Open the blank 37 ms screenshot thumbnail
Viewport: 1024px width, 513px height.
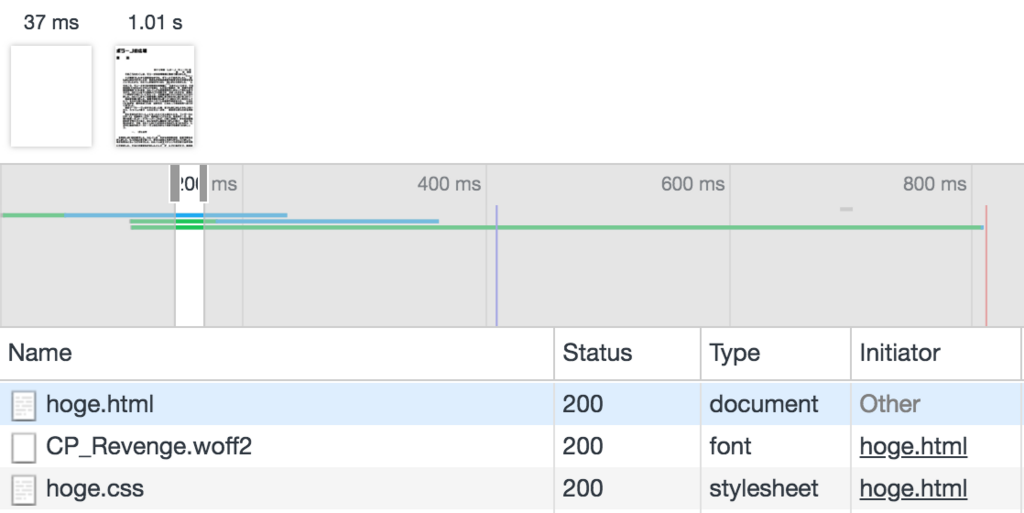click(x=51, y=96)
